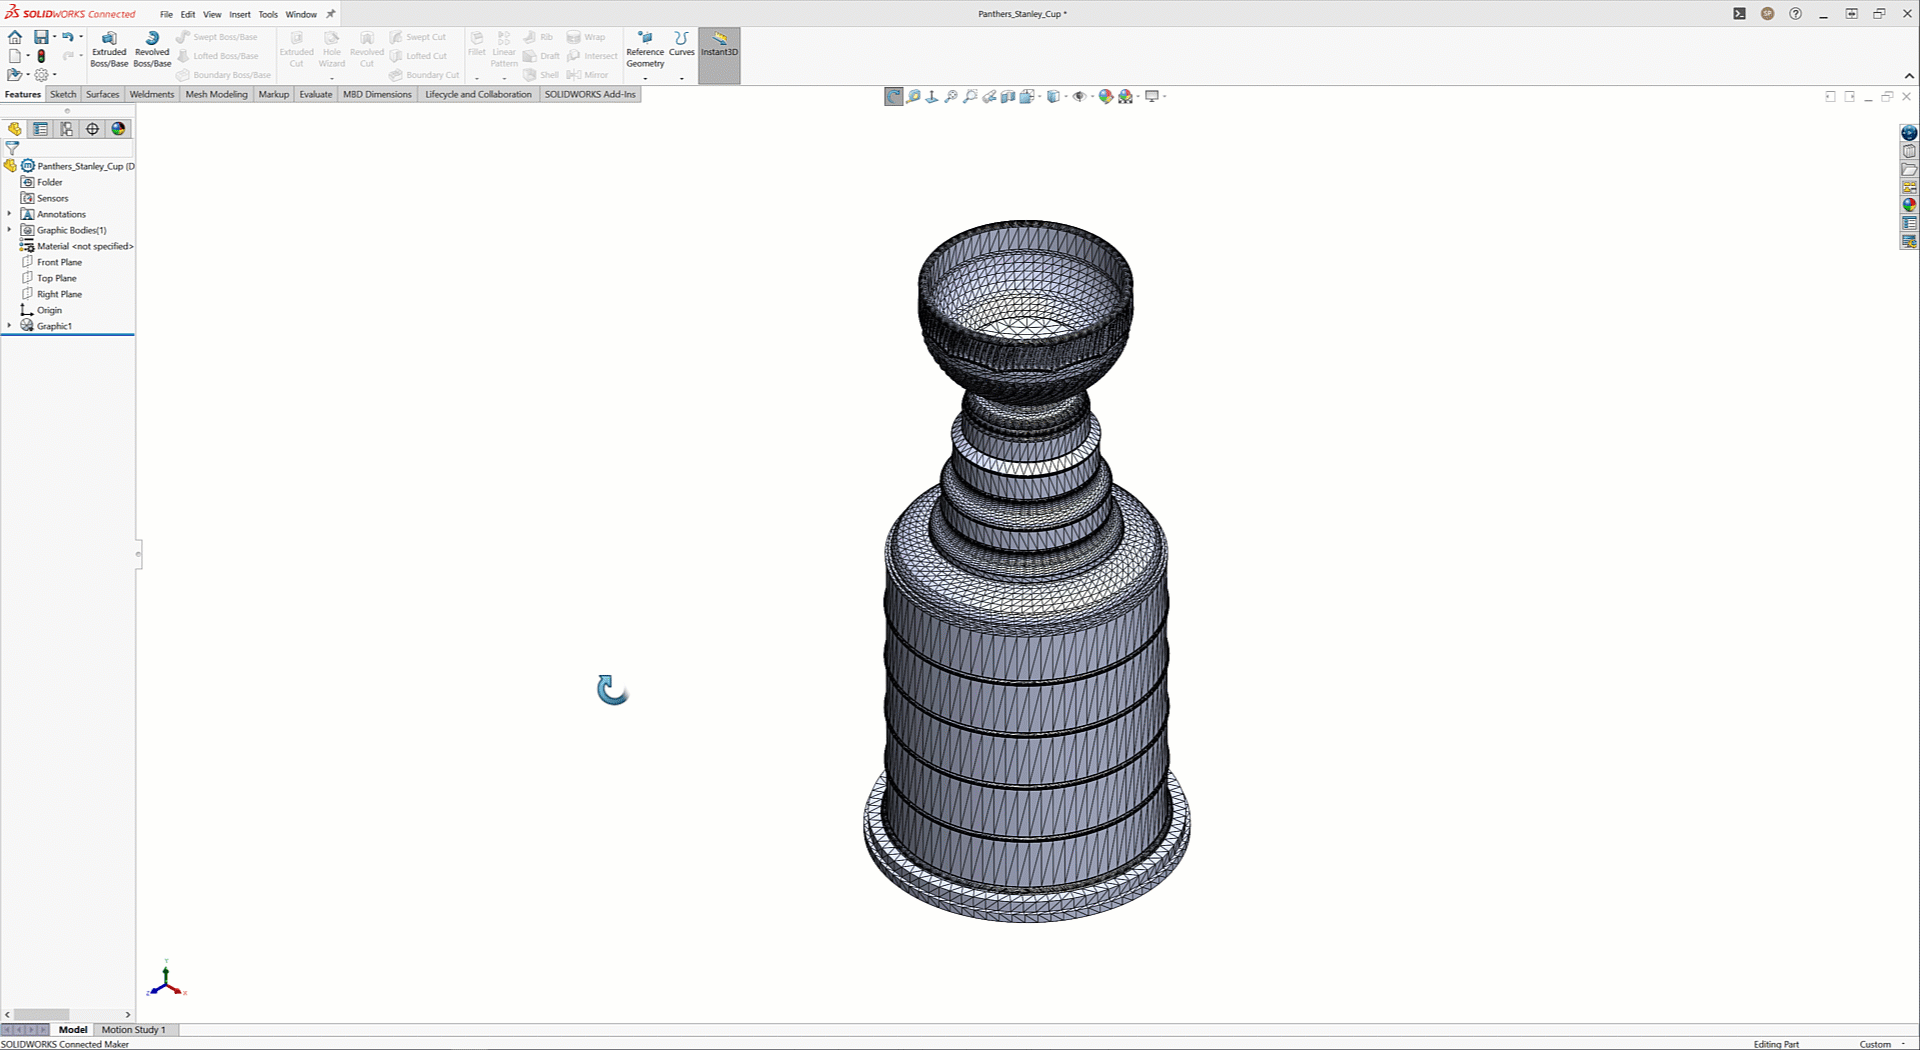Screen dimensions: 1920x1050
Task: Switch to the Surfaces tab
Action: tap(102, 94)
